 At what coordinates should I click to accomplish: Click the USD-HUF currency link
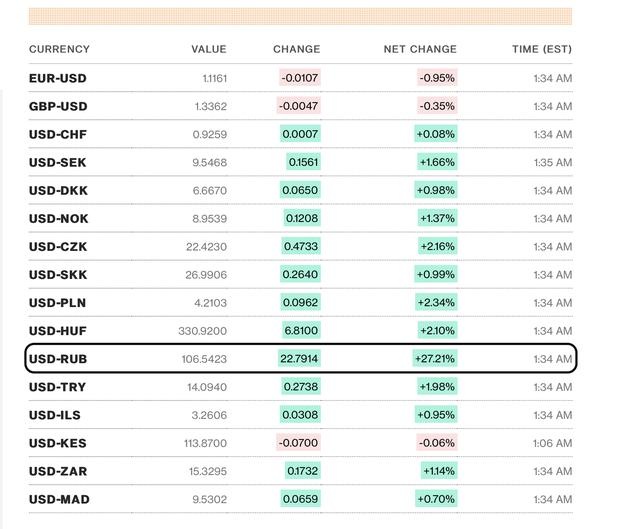tap(58, 330)
